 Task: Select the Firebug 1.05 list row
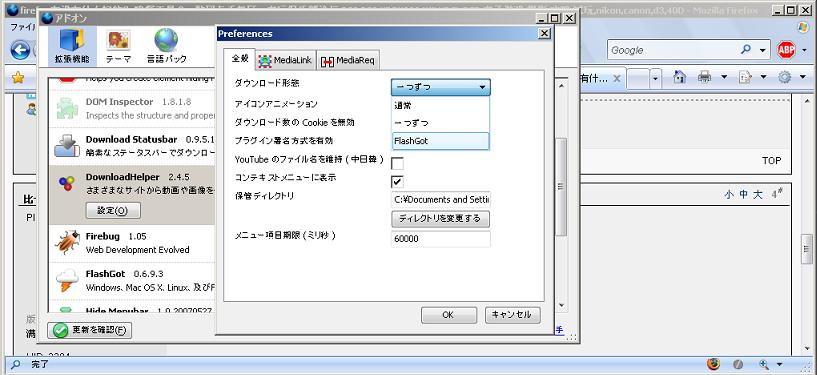tap(132, 243)
